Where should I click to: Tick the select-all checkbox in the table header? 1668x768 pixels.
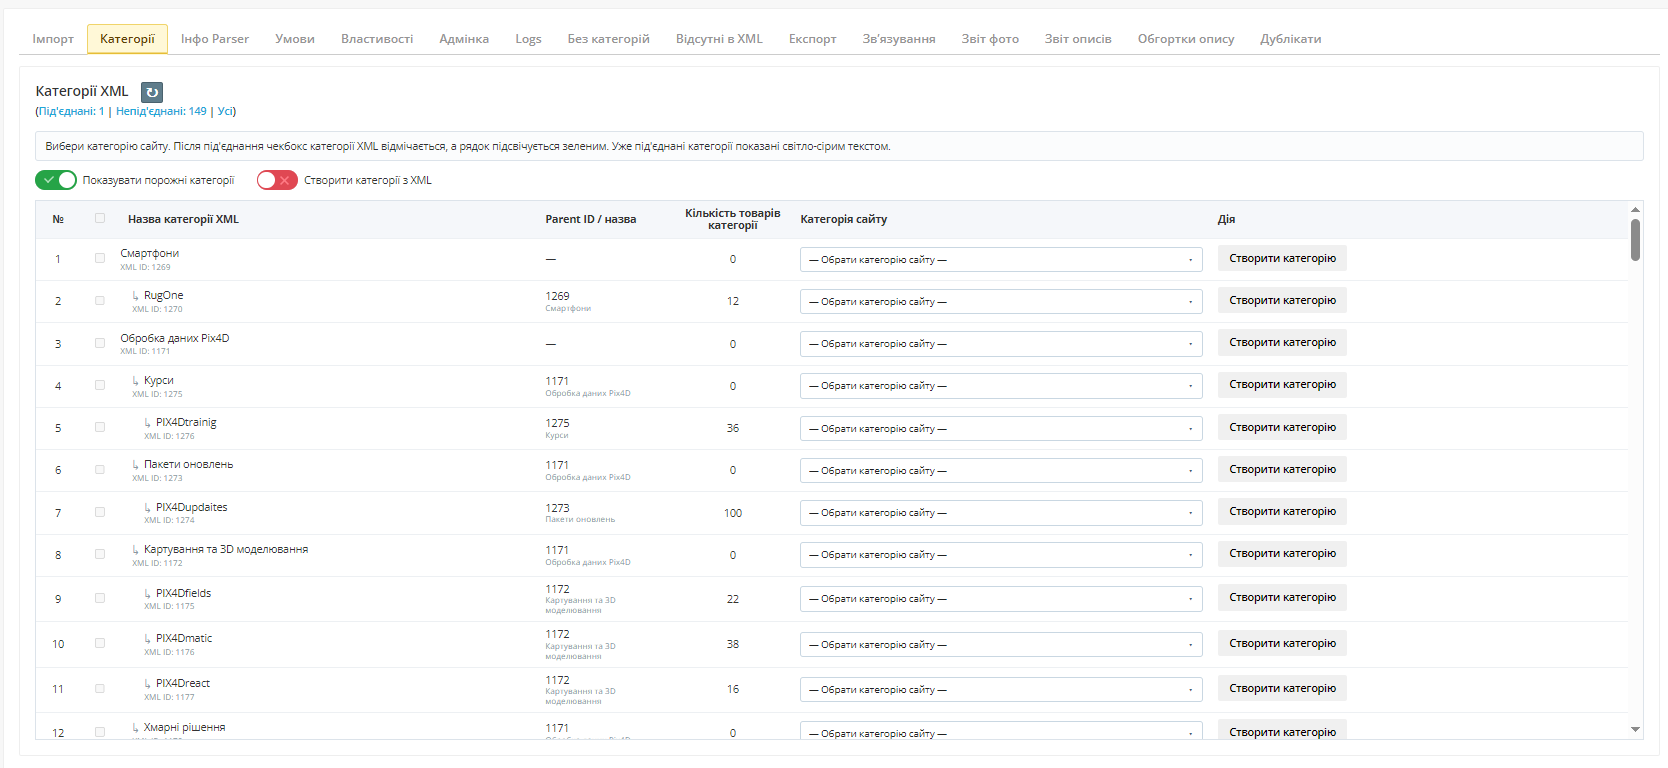(100, 218)
